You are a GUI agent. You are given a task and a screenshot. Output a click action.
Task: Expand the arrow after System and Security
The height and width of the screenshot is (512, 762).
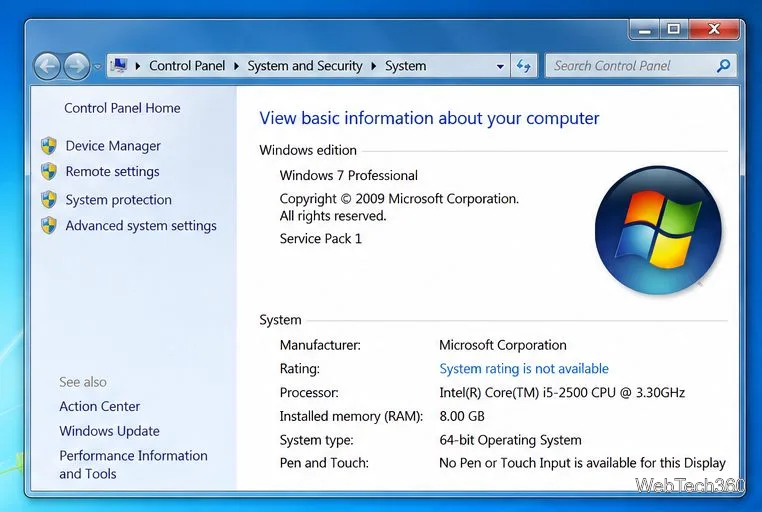[373, 66]
